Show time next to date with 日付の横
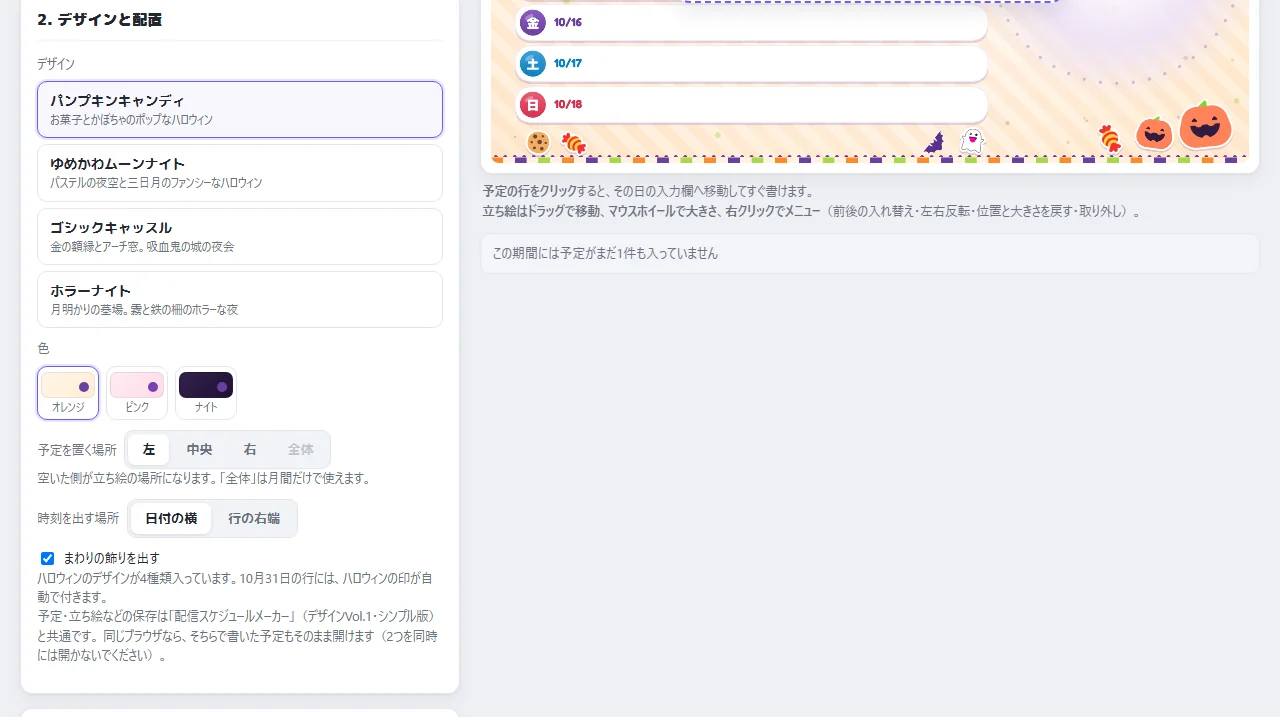 tap(171, 518)
